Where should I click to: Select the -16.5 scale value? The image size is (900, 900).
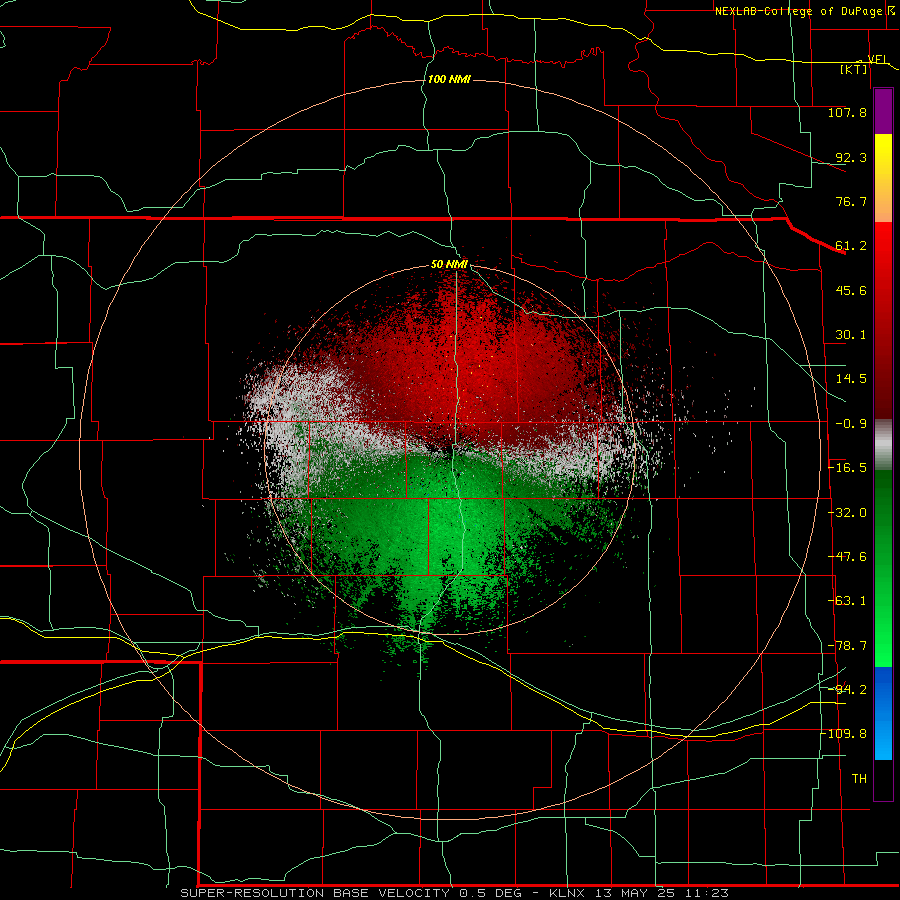848,468
